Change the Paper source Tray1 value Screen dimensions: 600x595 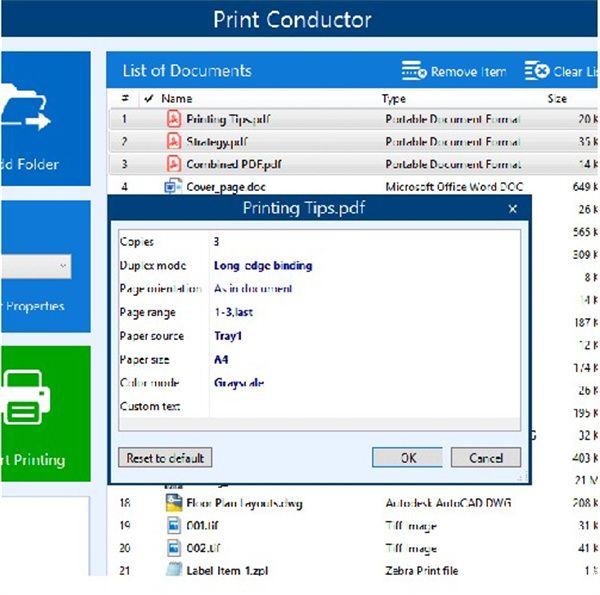[x=228, y=336]
